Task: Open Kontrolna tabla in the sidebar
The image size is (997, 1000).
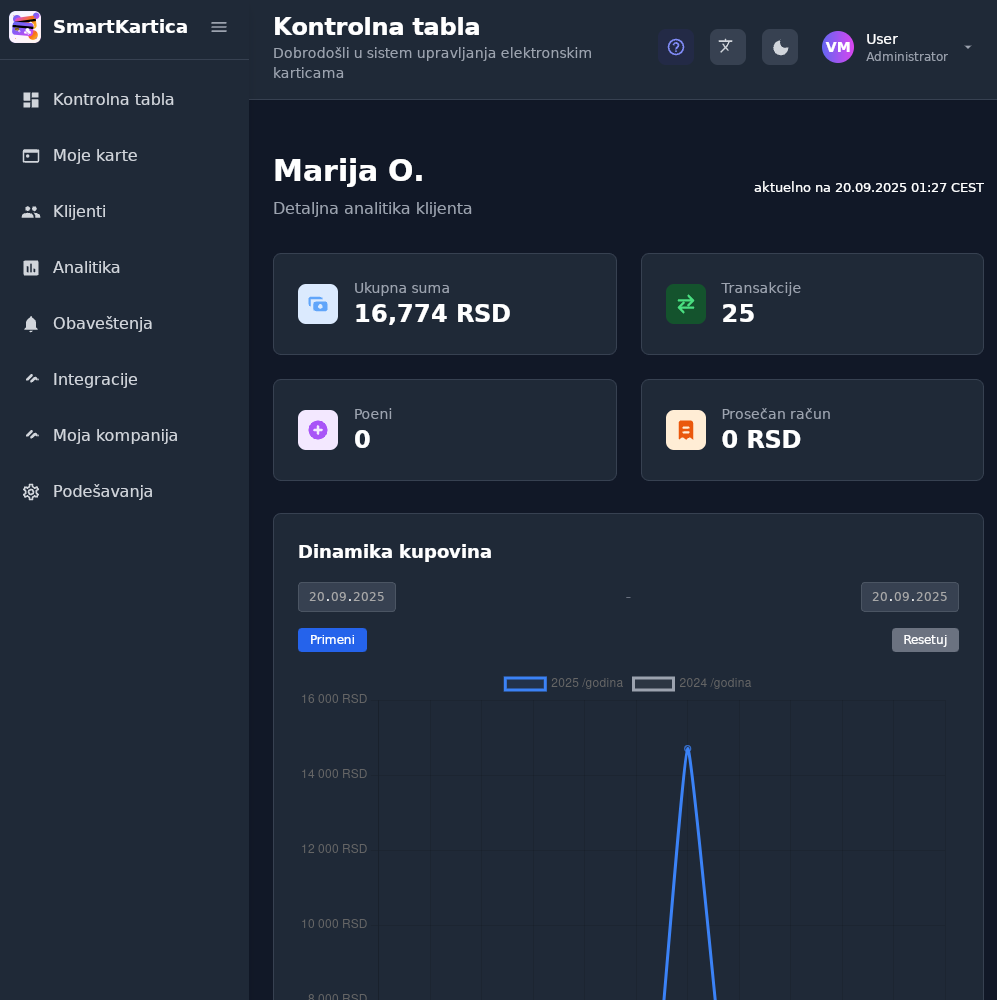Action: click(113, 99)
